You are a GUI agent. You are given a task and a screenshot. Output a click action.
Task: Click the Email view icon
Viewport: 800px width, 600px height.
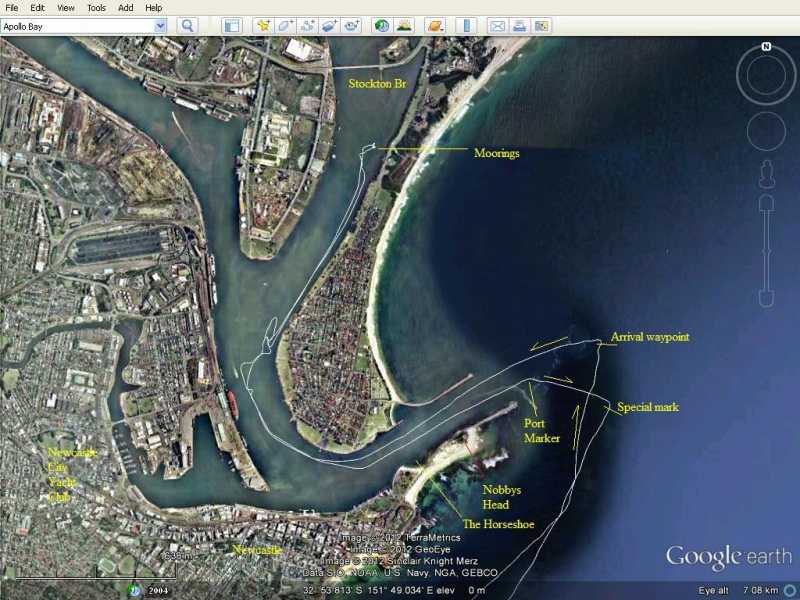click(x=498, y=25)
